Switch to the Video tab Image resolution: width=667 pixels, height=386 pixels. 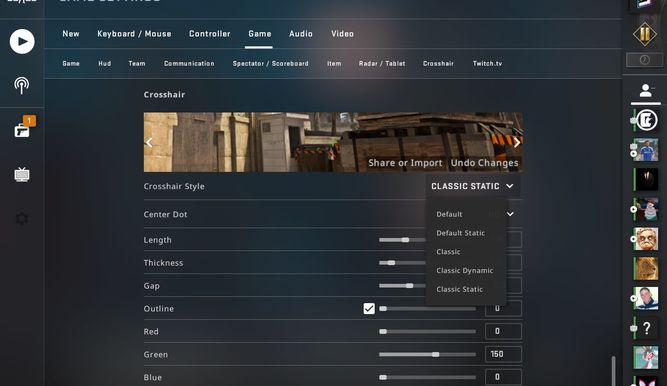[342, 34]
